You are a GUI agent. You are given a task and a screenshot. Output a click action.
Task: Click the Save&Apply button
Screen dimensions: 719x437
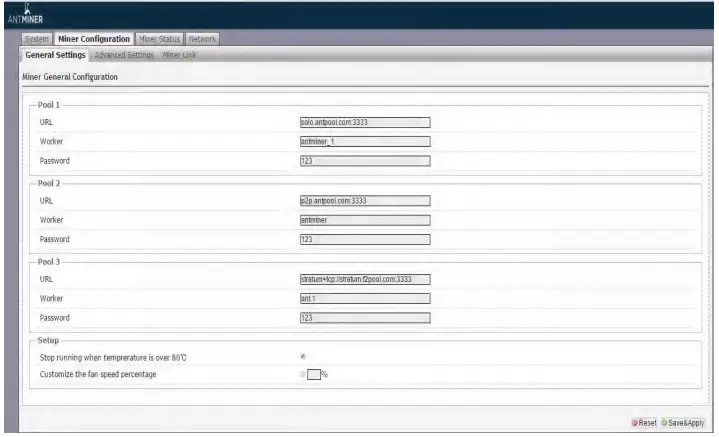tap(683, 423)
